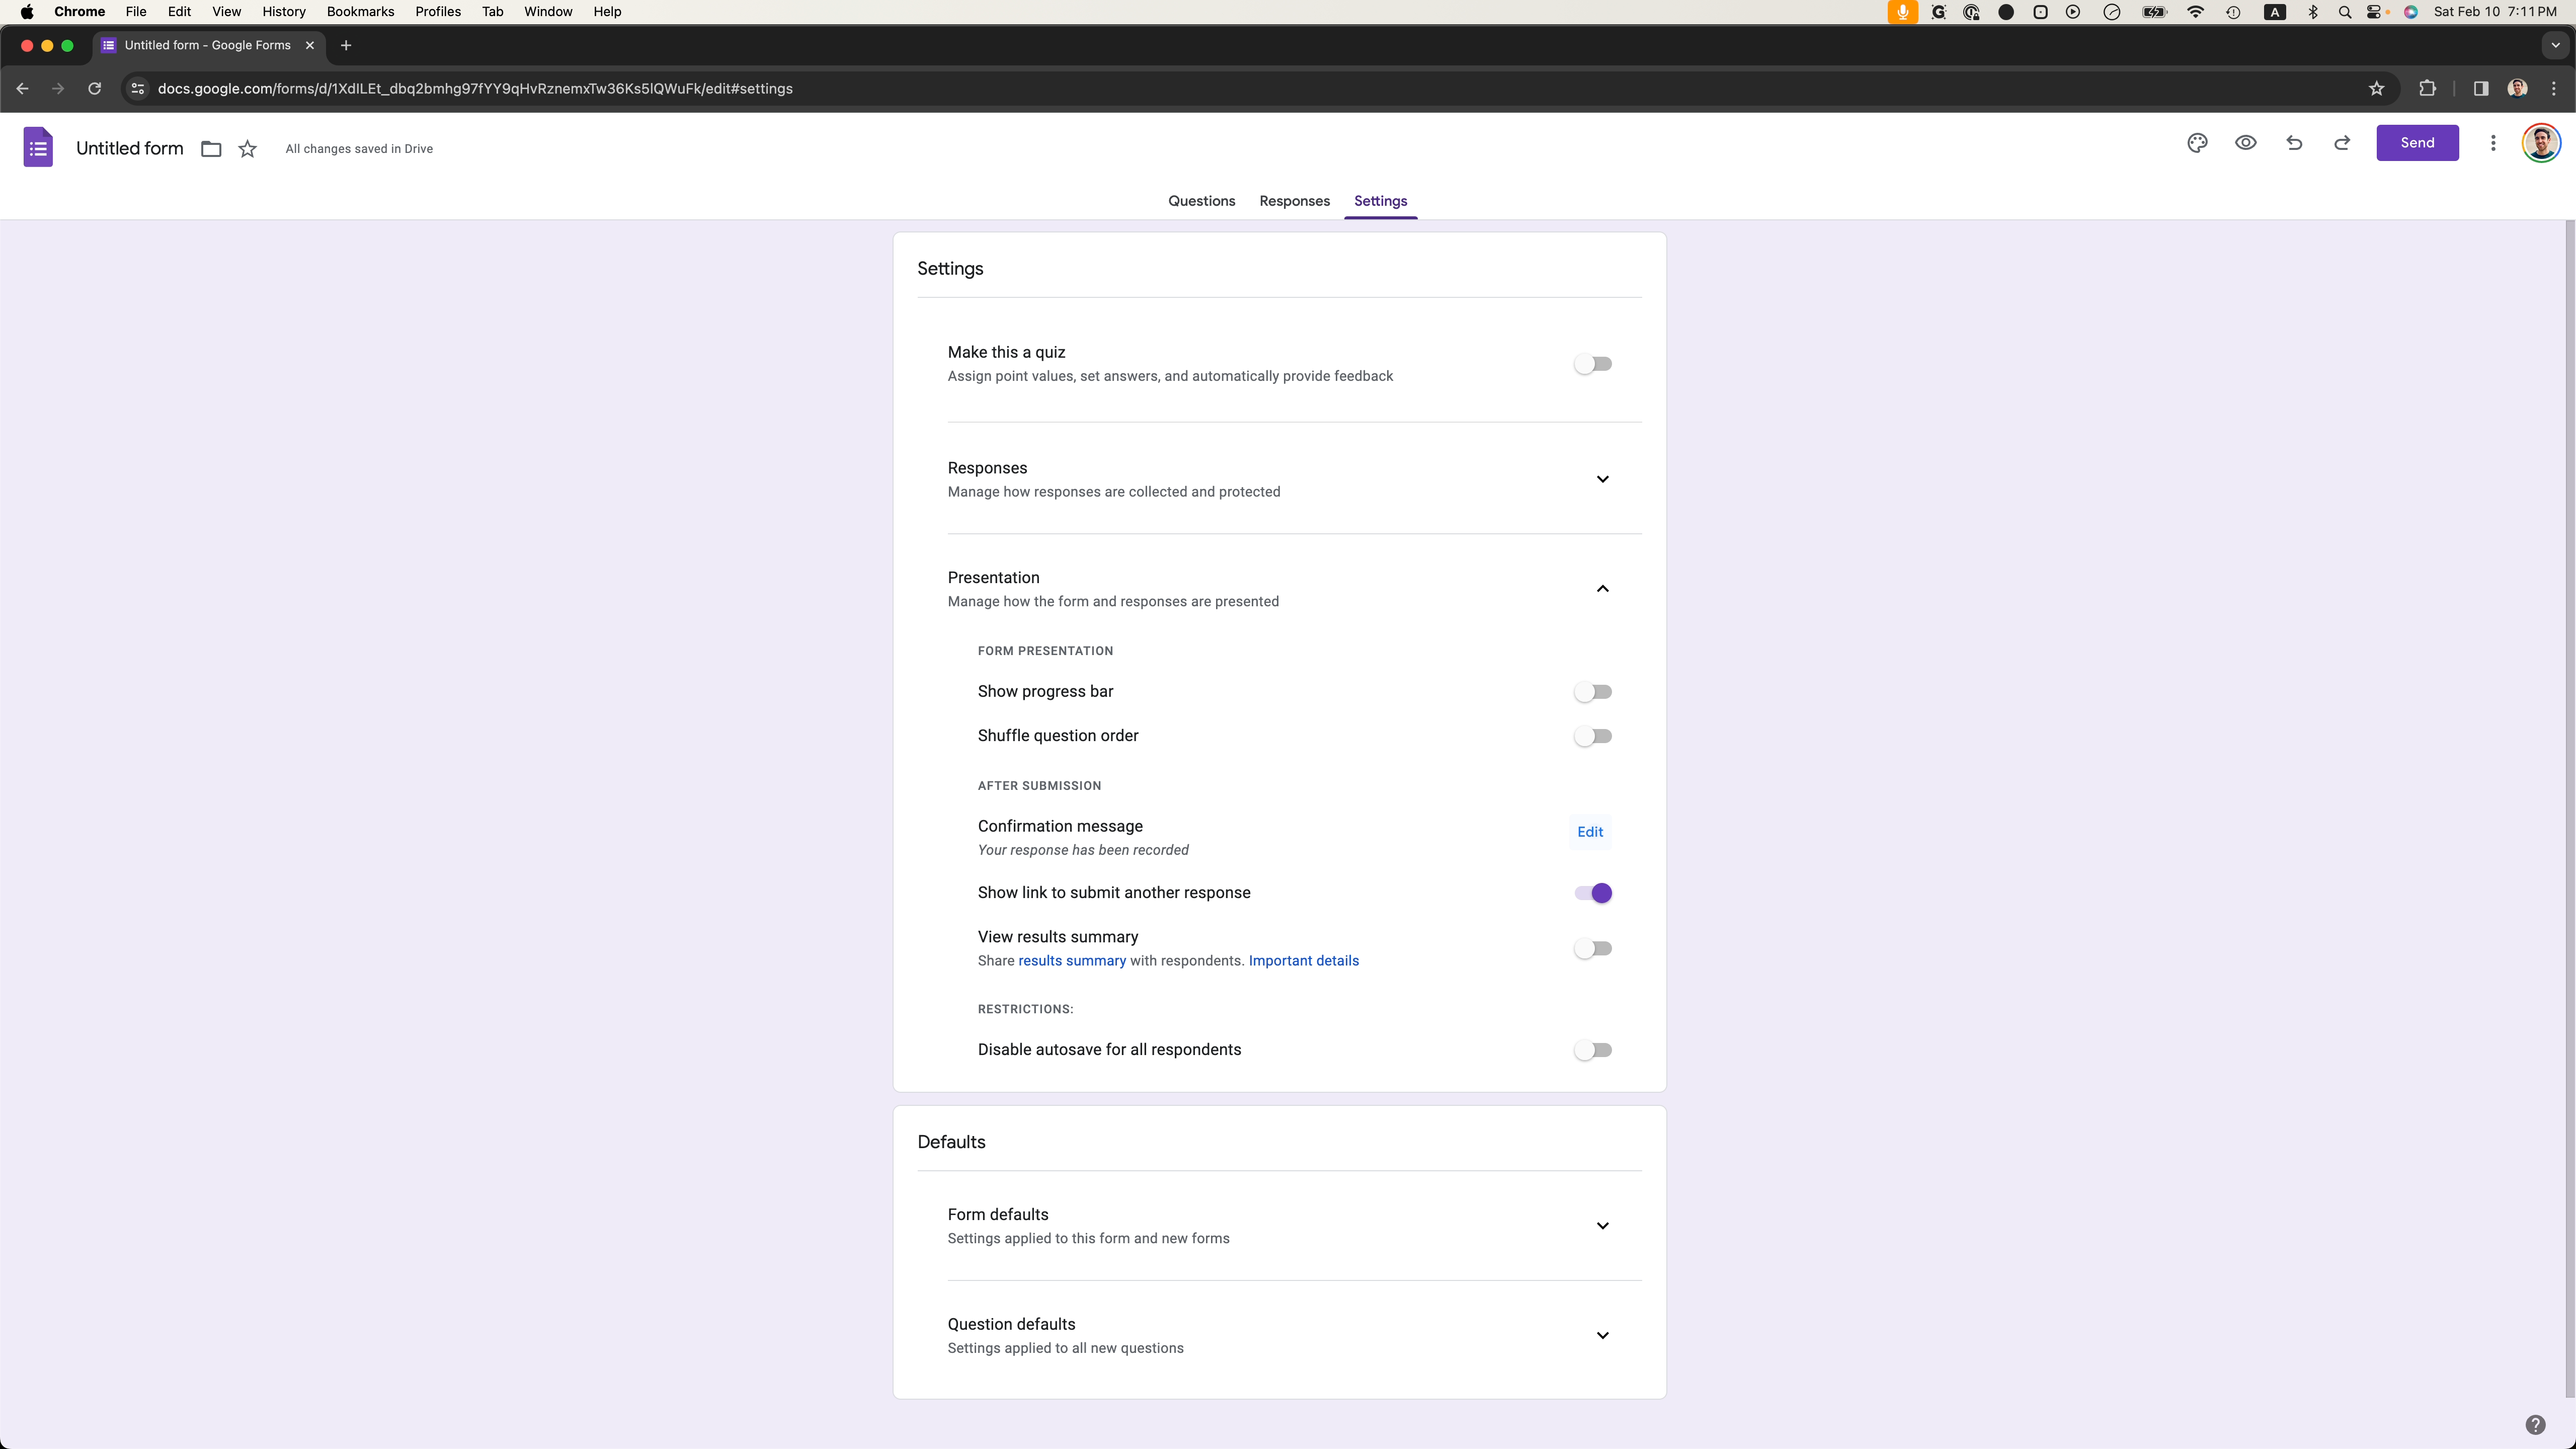This screenshot has height=1449, width=2576.
Task: Open Time Machine icon in menu bar
Action: (2233, 12)
